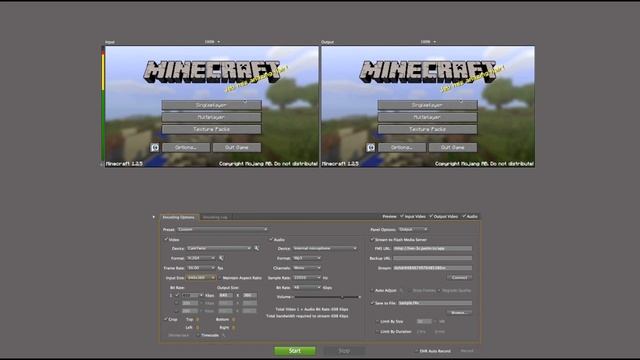
Task: Click the Record button
Action: tap(467, 351)
